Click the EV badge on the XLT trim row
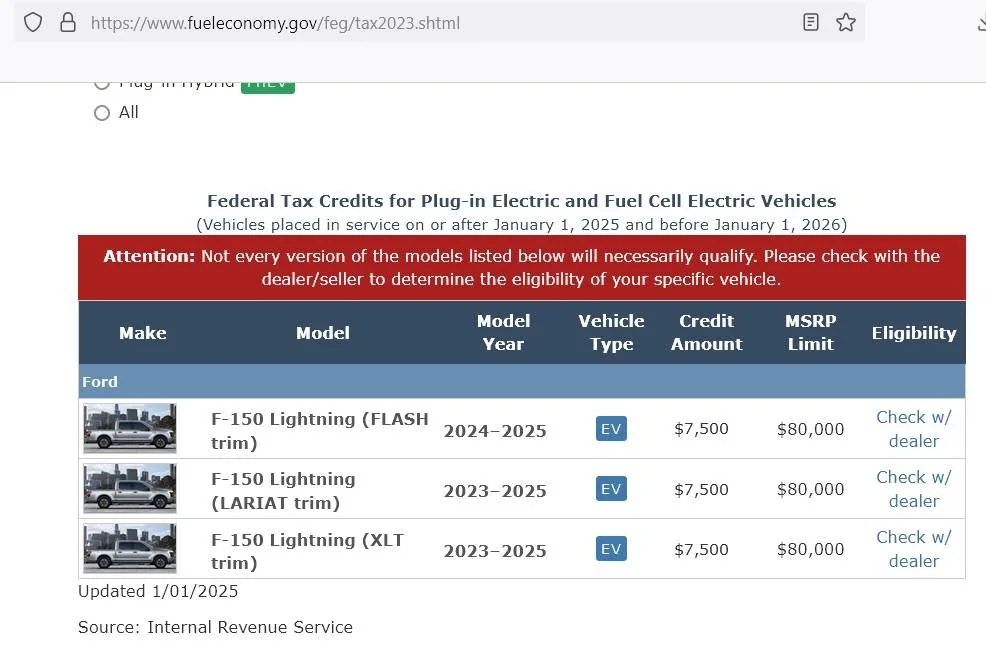 pyautogui.click(x=611, y=548)
